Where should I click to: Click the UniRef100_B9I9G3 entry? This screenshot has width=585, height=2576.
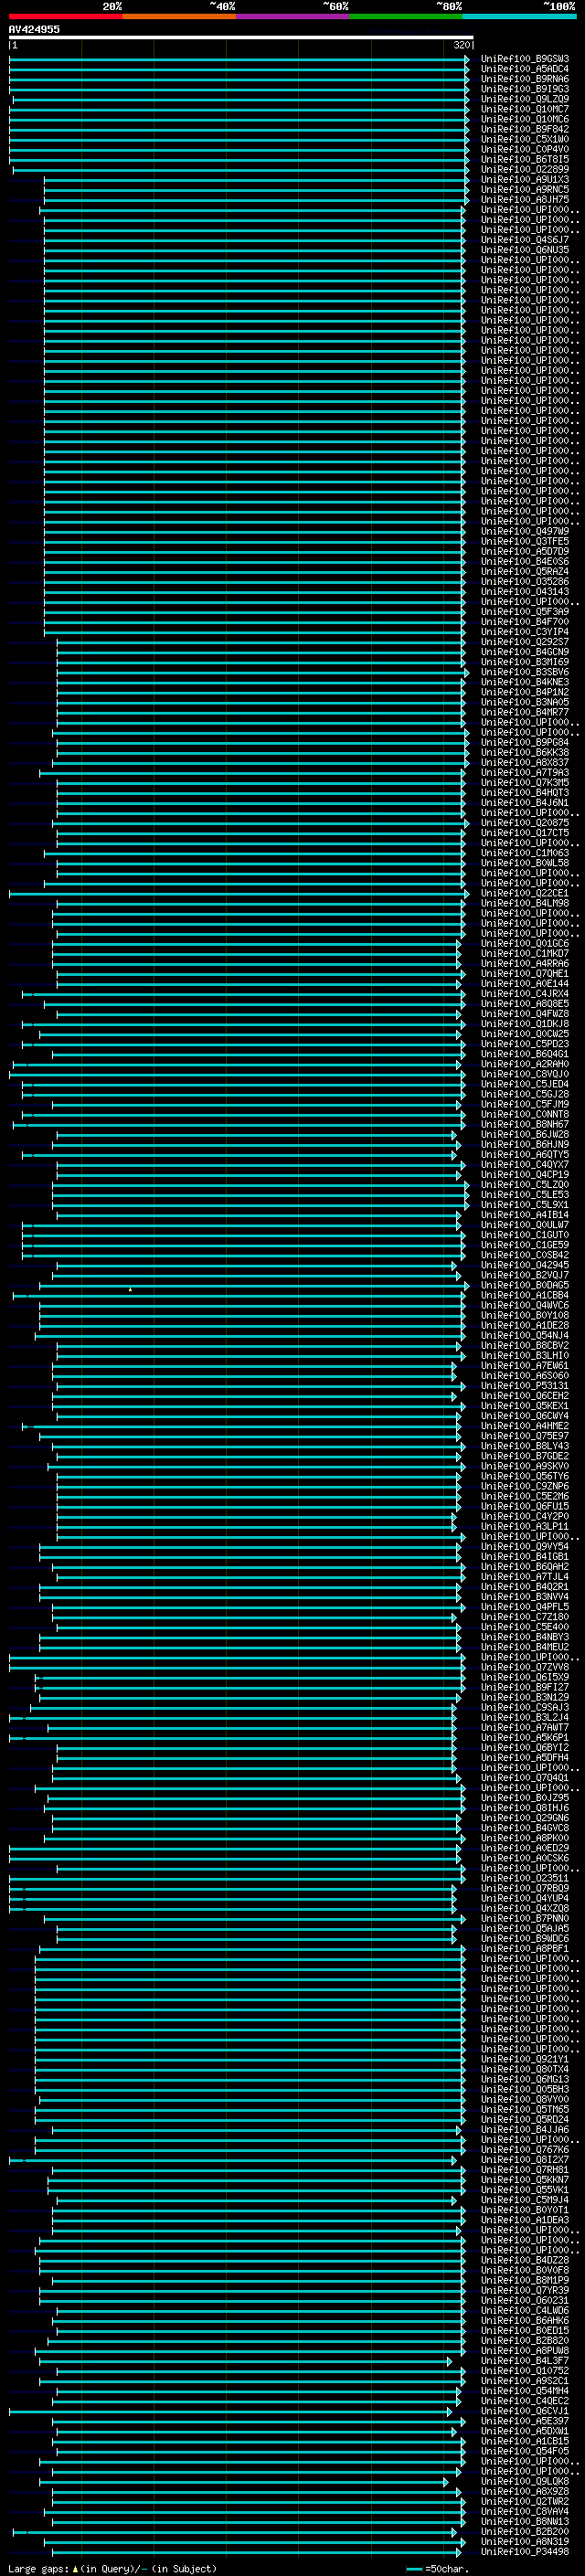[525, 89]
